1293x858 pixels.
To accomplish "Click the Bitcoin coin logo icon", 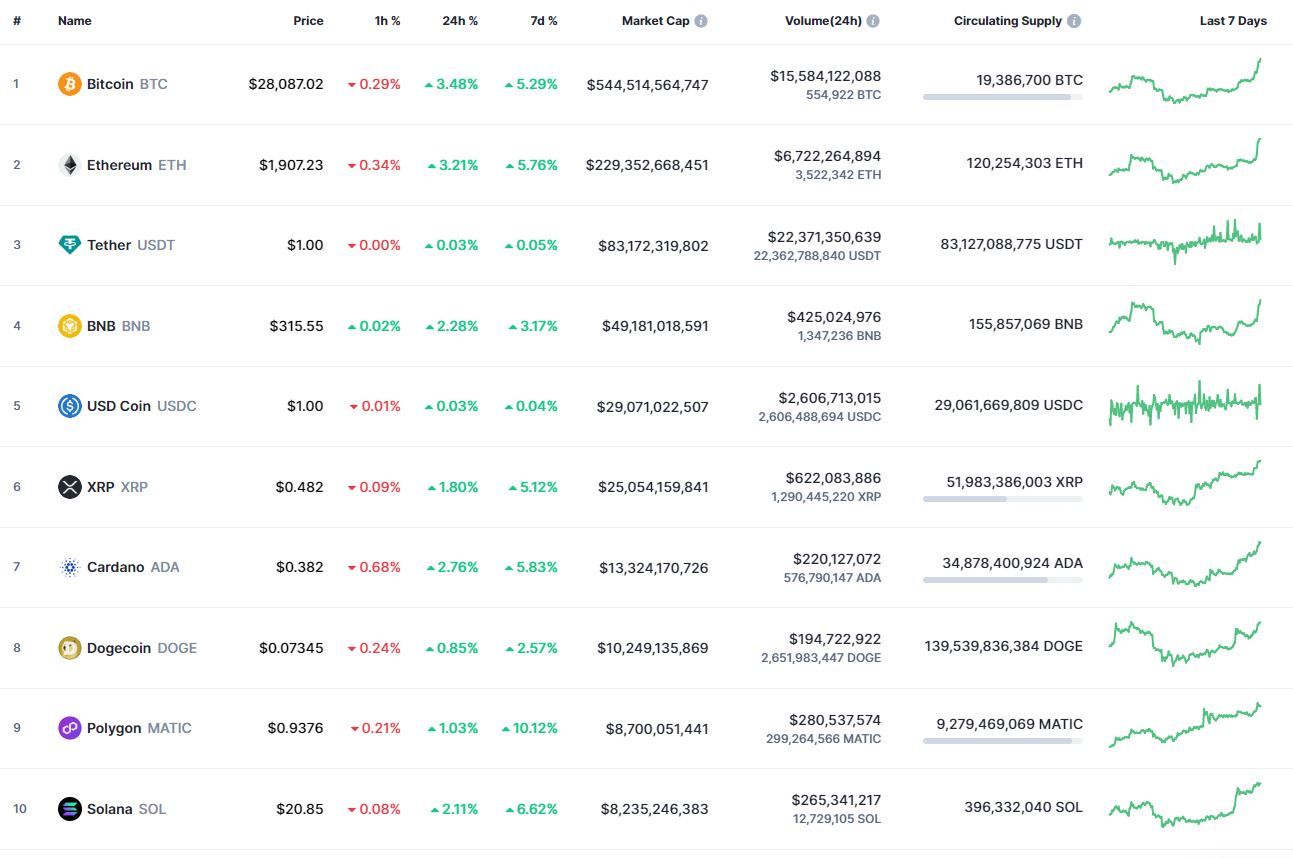I will pyautogui.click(x=69, y=84).
